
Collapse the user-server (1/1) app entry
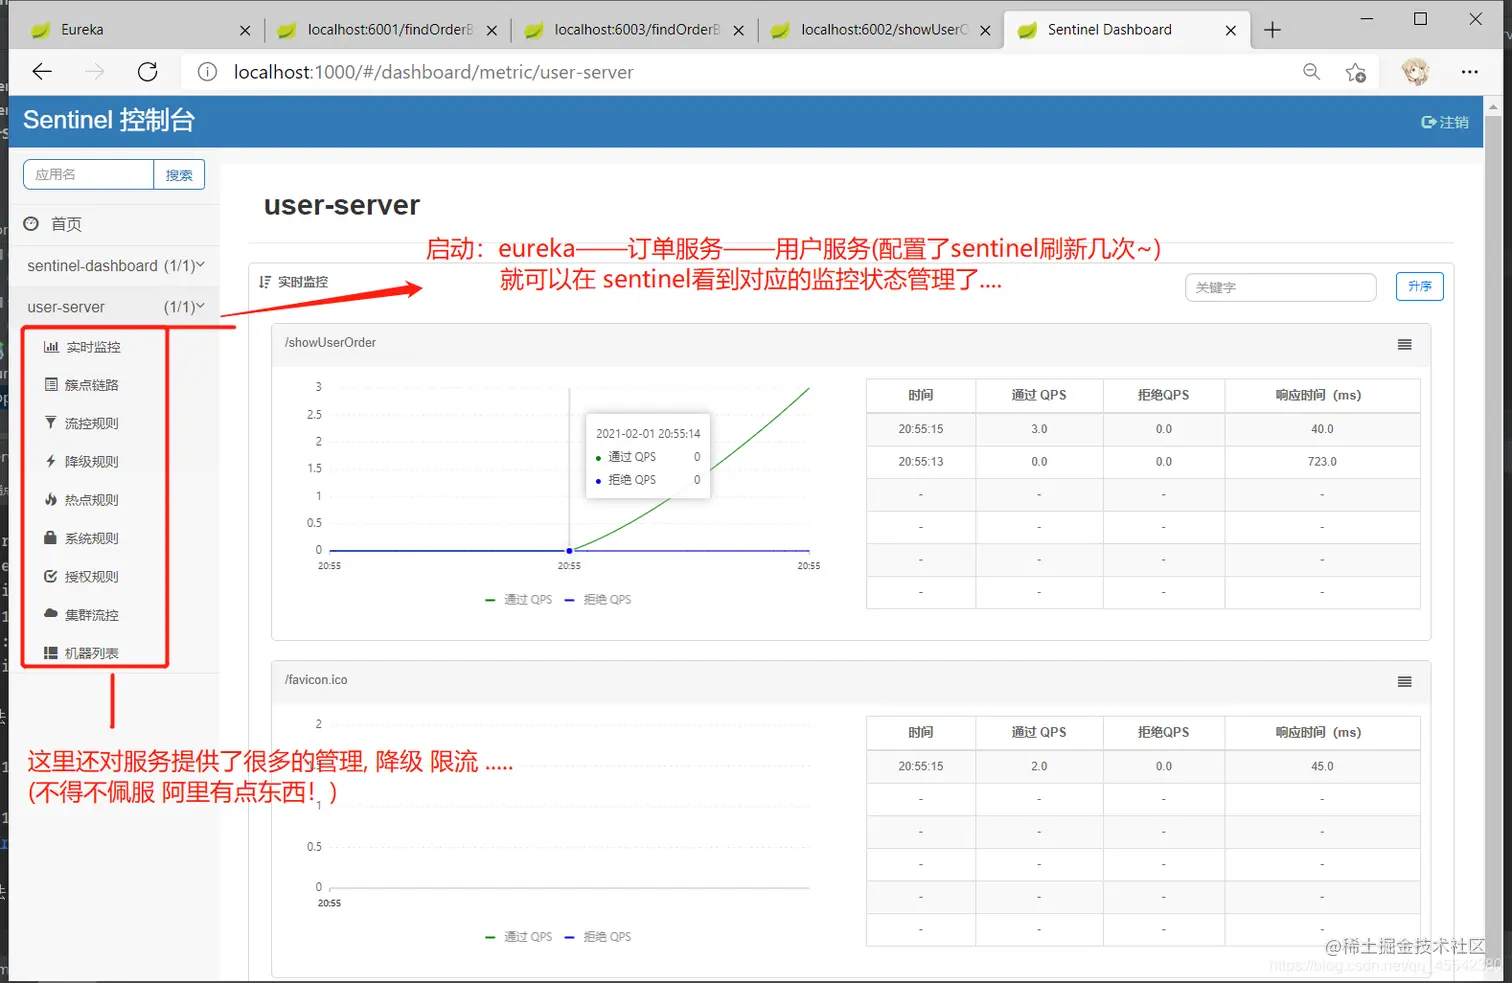pyautogui.click(x=115, y=307)
